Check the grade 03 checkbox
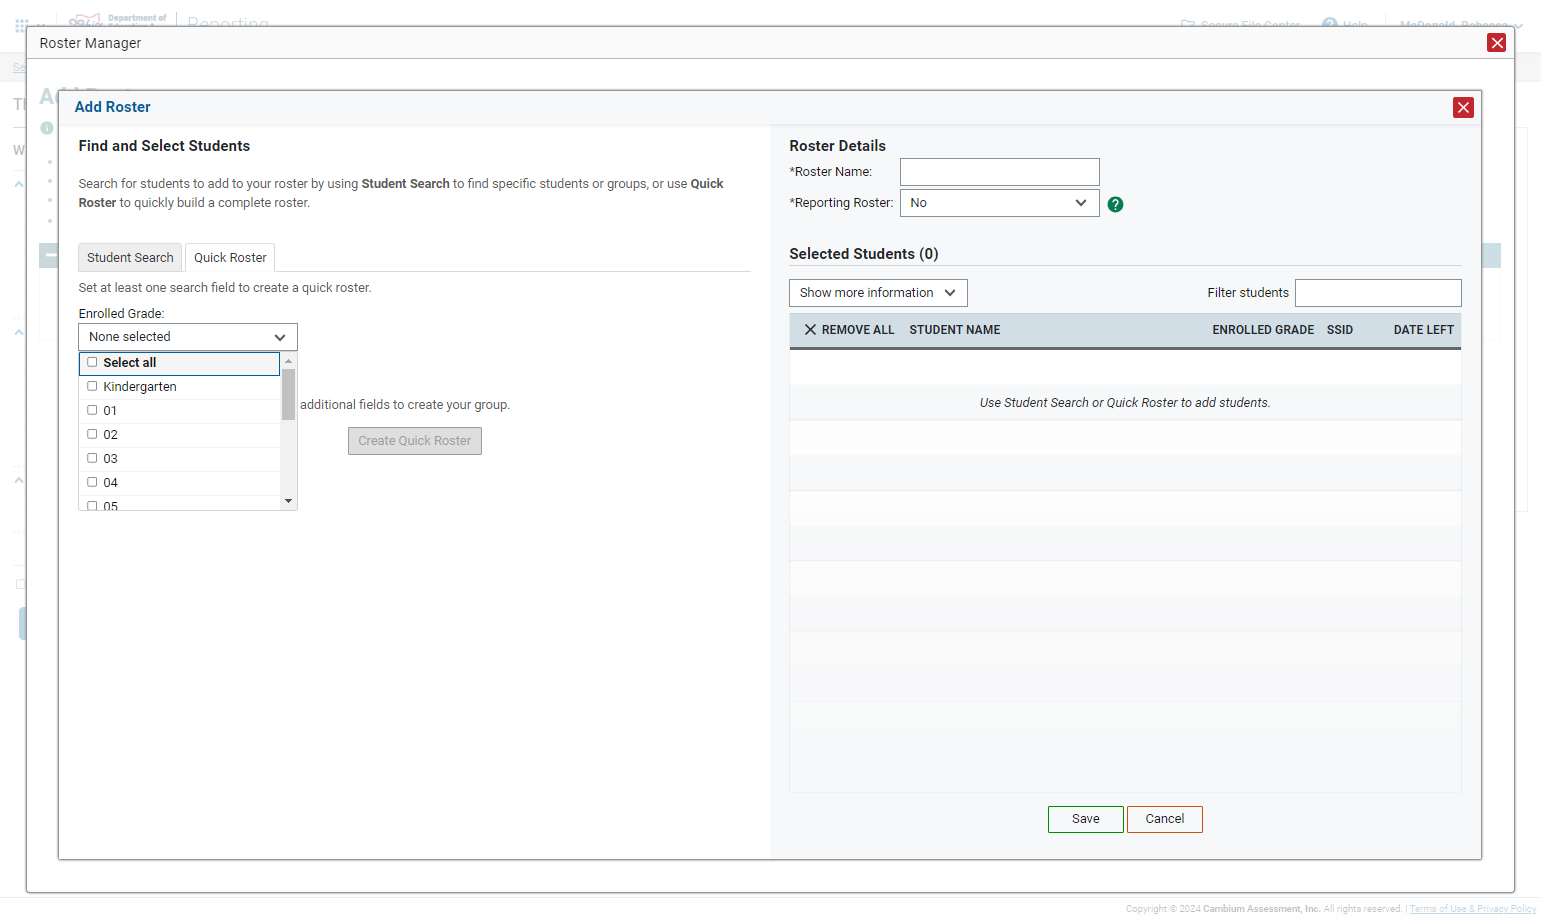The image size is (1541, 919). [x=92, y=458]
